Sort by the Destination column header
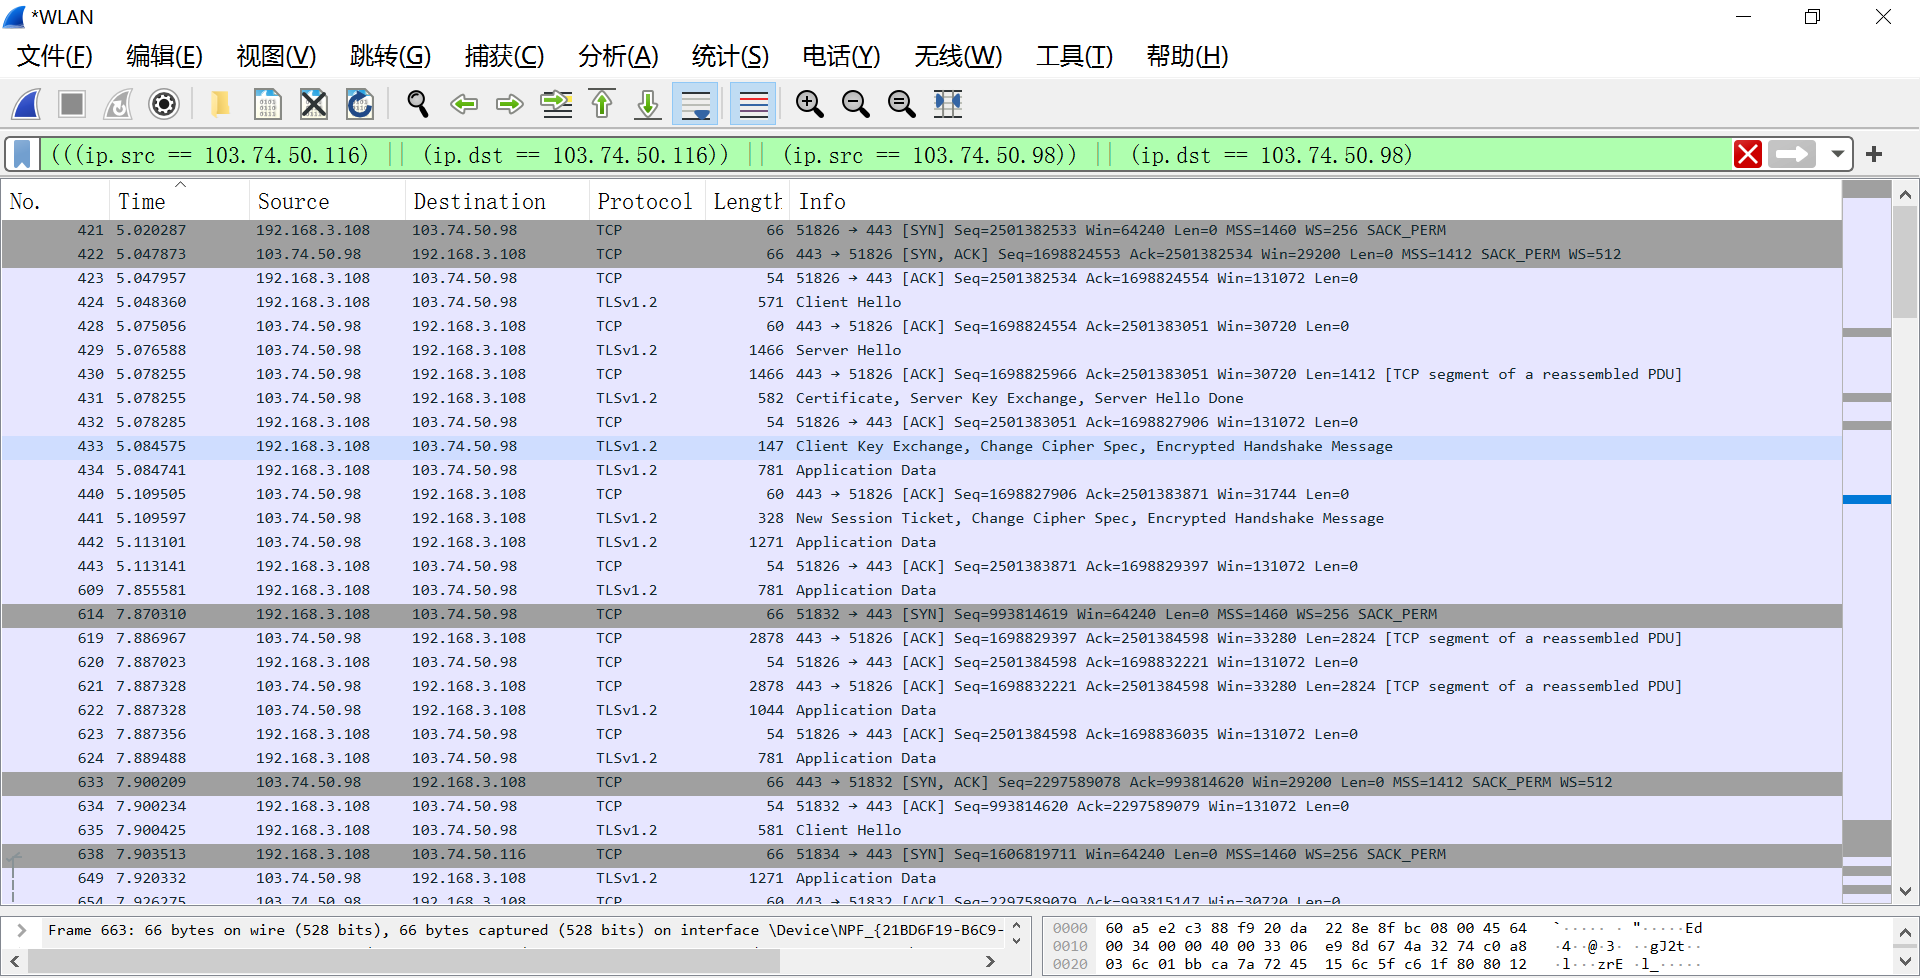 tap(497, 201)
